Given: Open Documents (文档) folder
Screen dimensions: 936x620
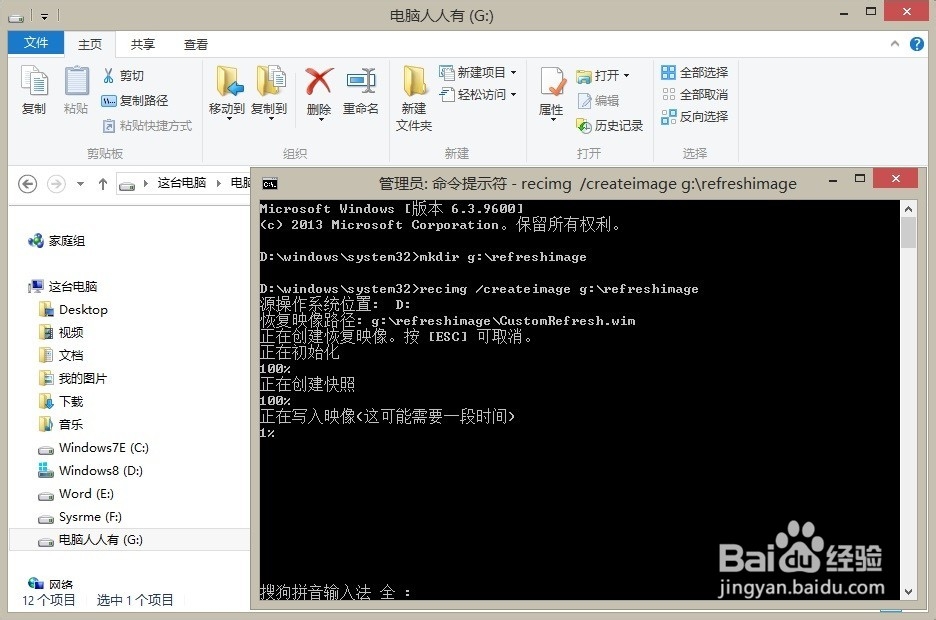Looking at the screenshot, I should (61, 356).
